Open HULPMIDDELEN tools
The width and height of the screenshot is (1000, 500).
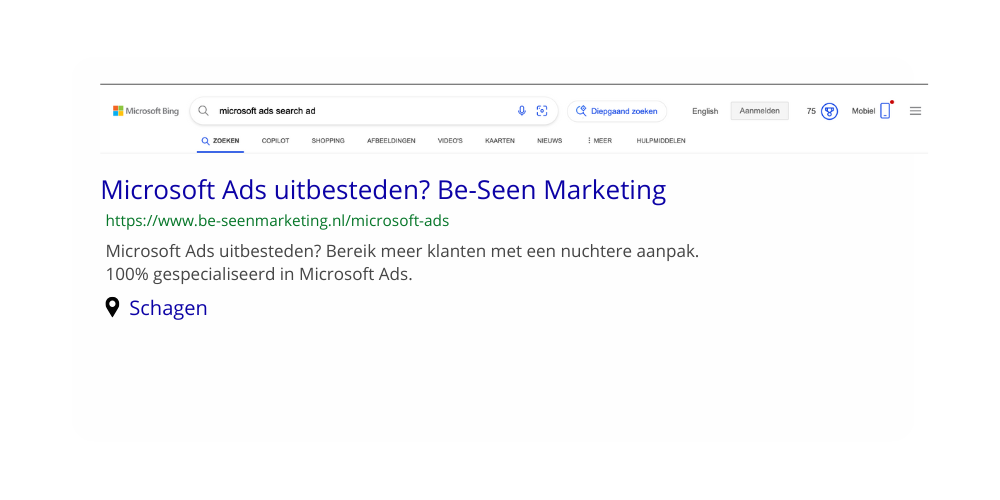[661, 141]
